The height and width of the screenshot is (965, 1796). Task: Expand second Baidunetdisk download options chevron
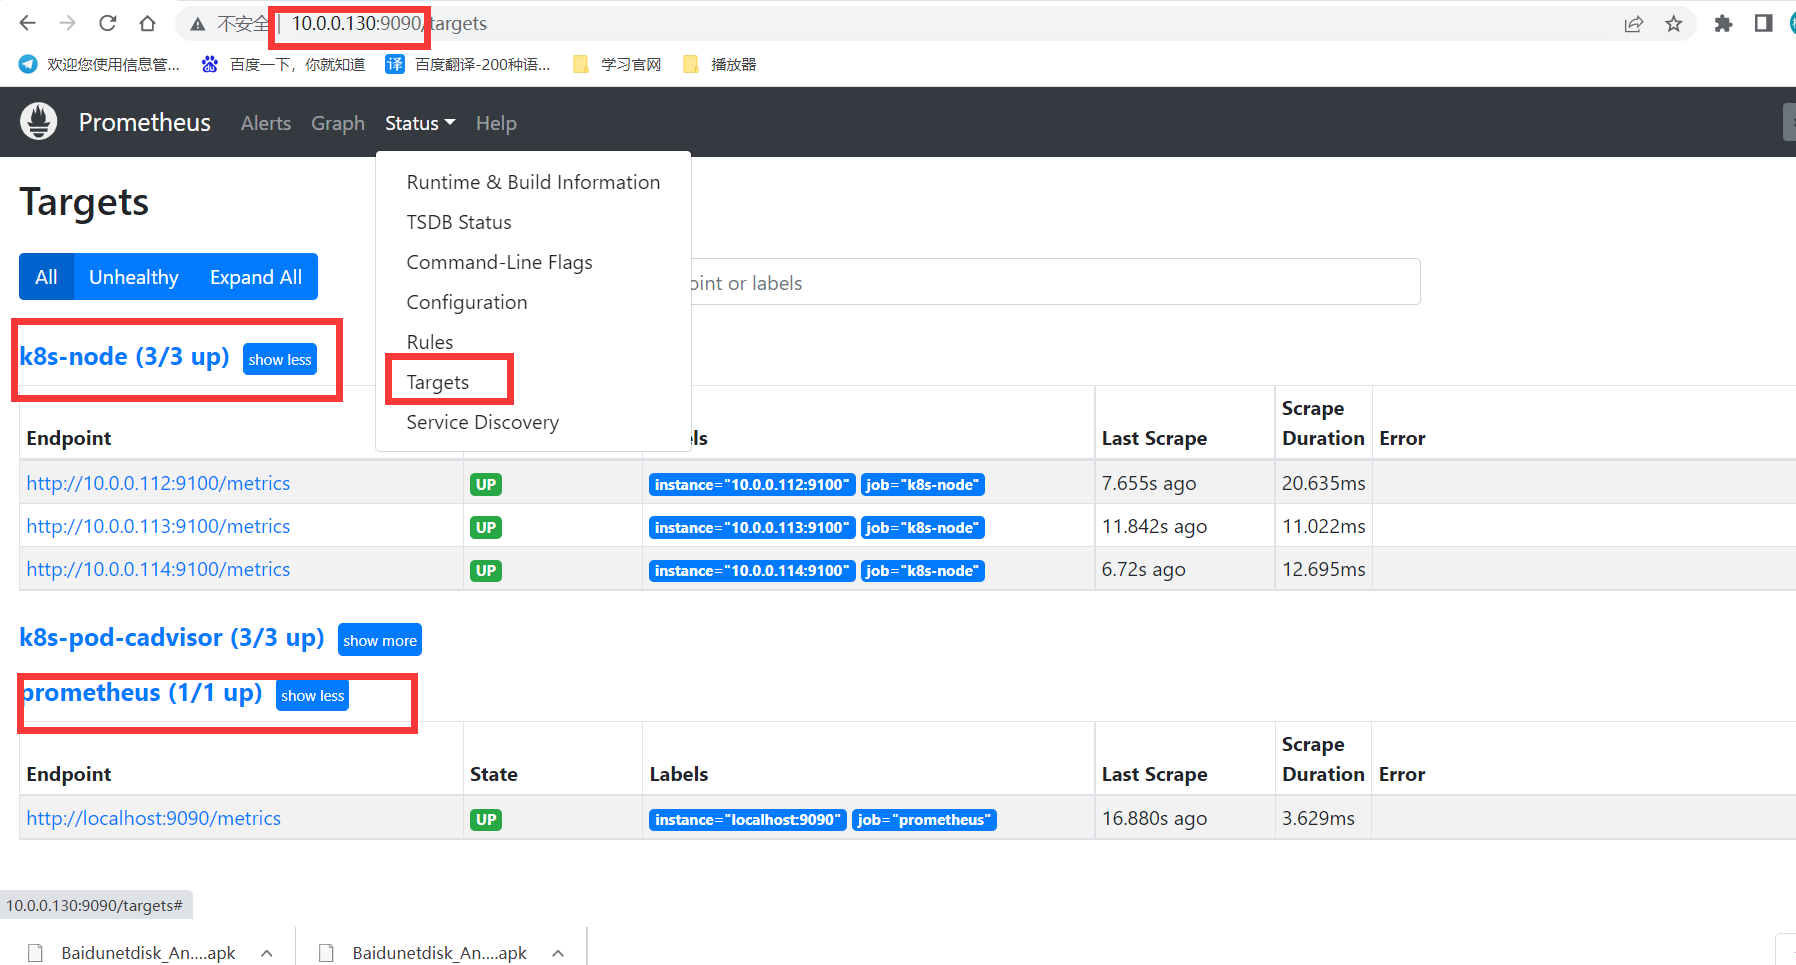click(x=558, y=953)
